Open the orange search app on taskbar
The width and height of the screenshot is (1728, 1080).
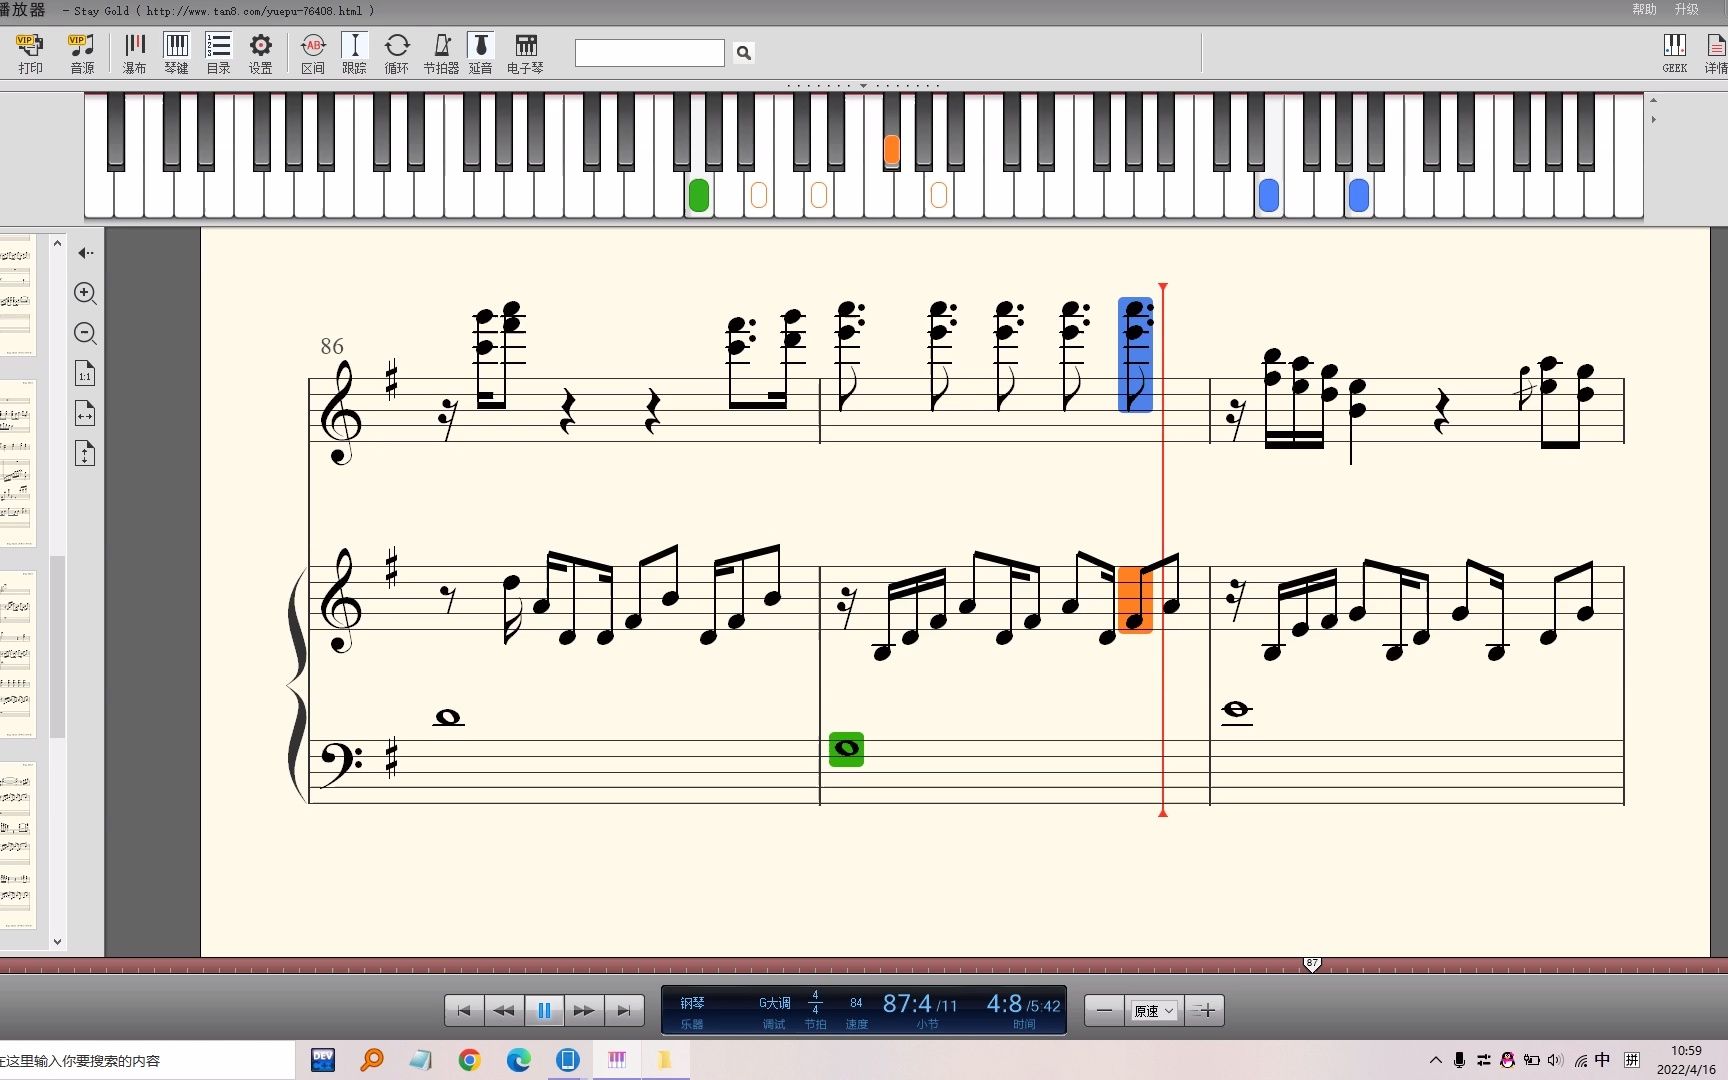click(371, 1060)
